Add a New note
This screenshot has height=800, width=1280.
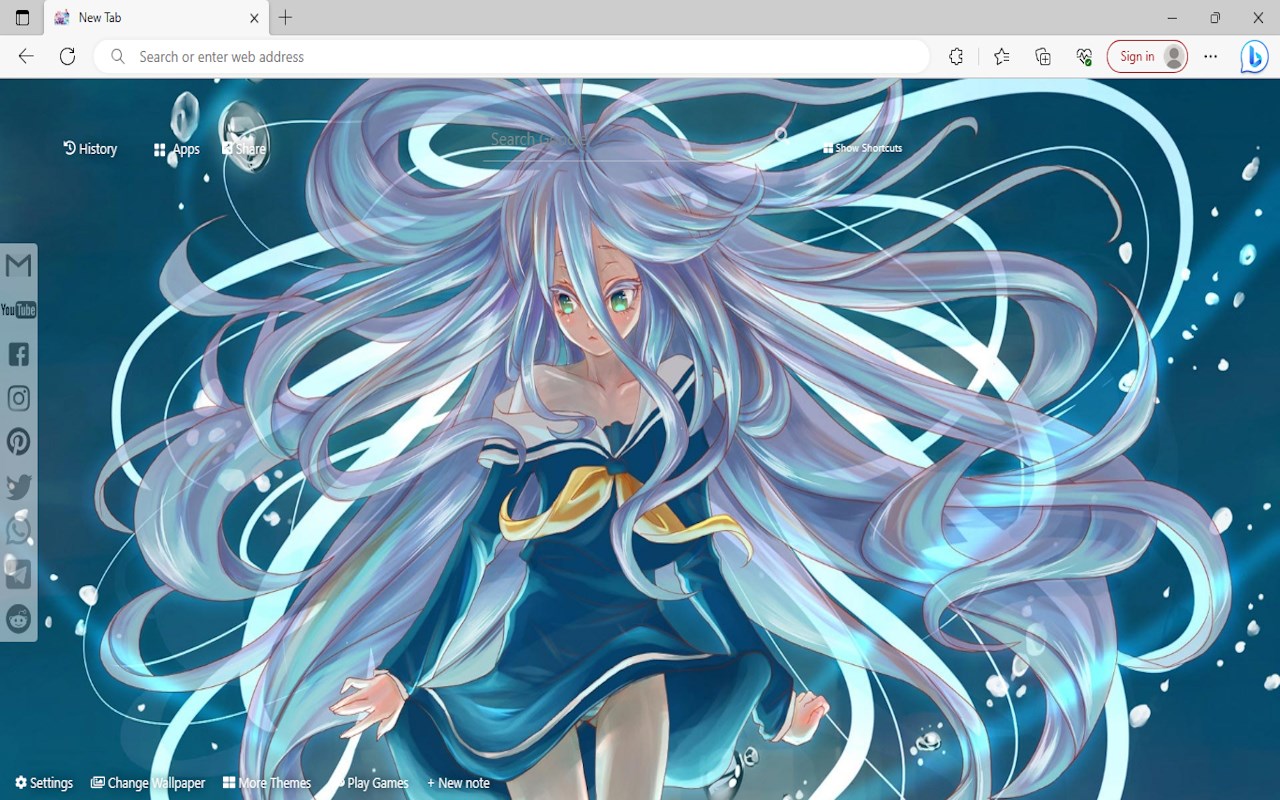pyautogui.click(x=458, y=783)
